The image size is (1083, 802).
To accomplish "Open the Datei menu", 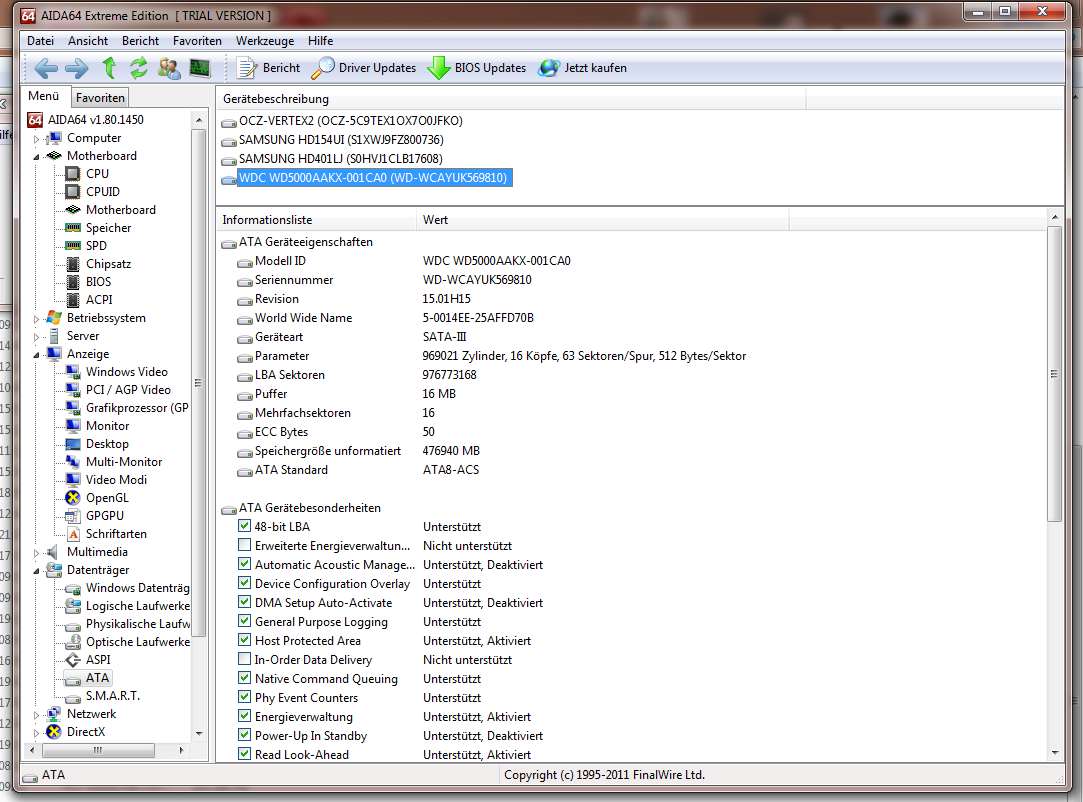I will 40,41.
